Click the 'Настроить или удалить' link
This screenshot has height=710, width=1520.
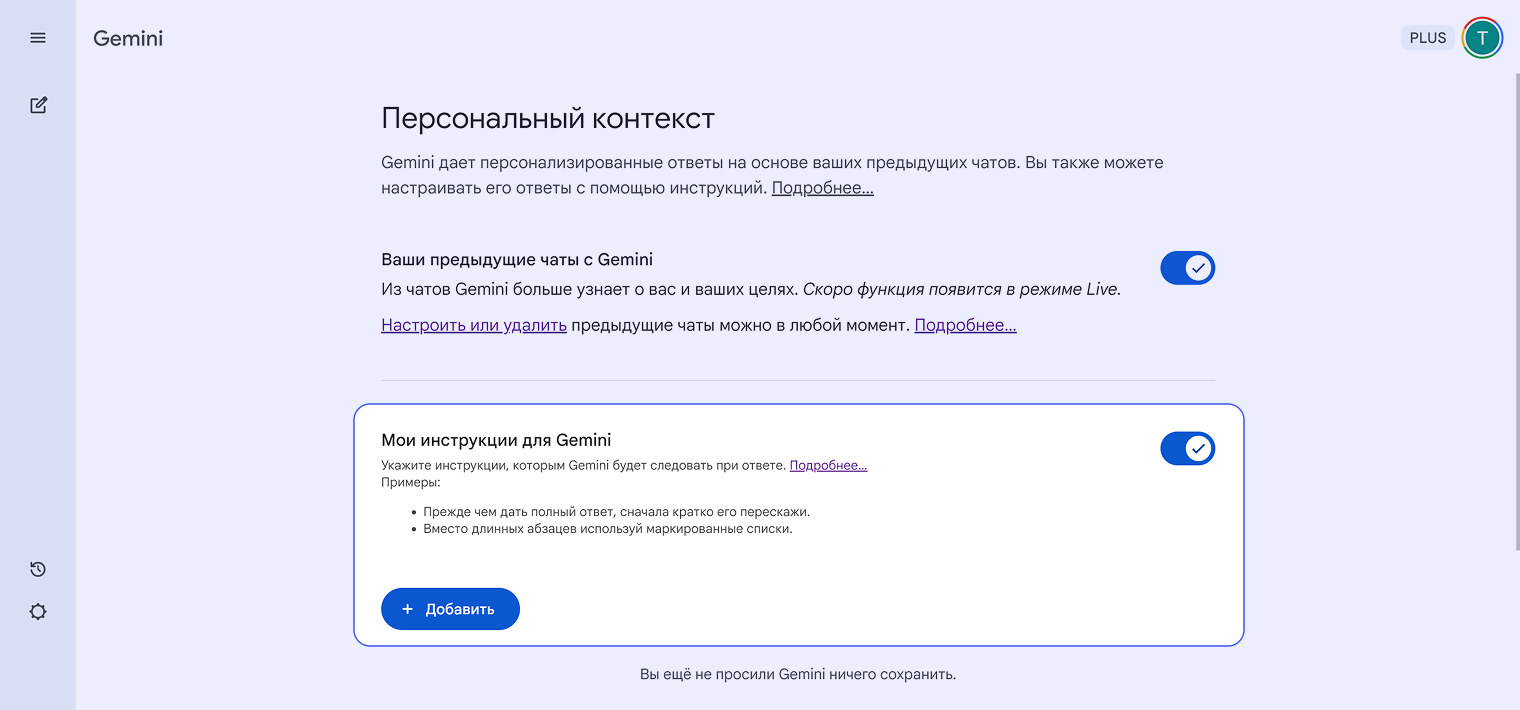473,325
